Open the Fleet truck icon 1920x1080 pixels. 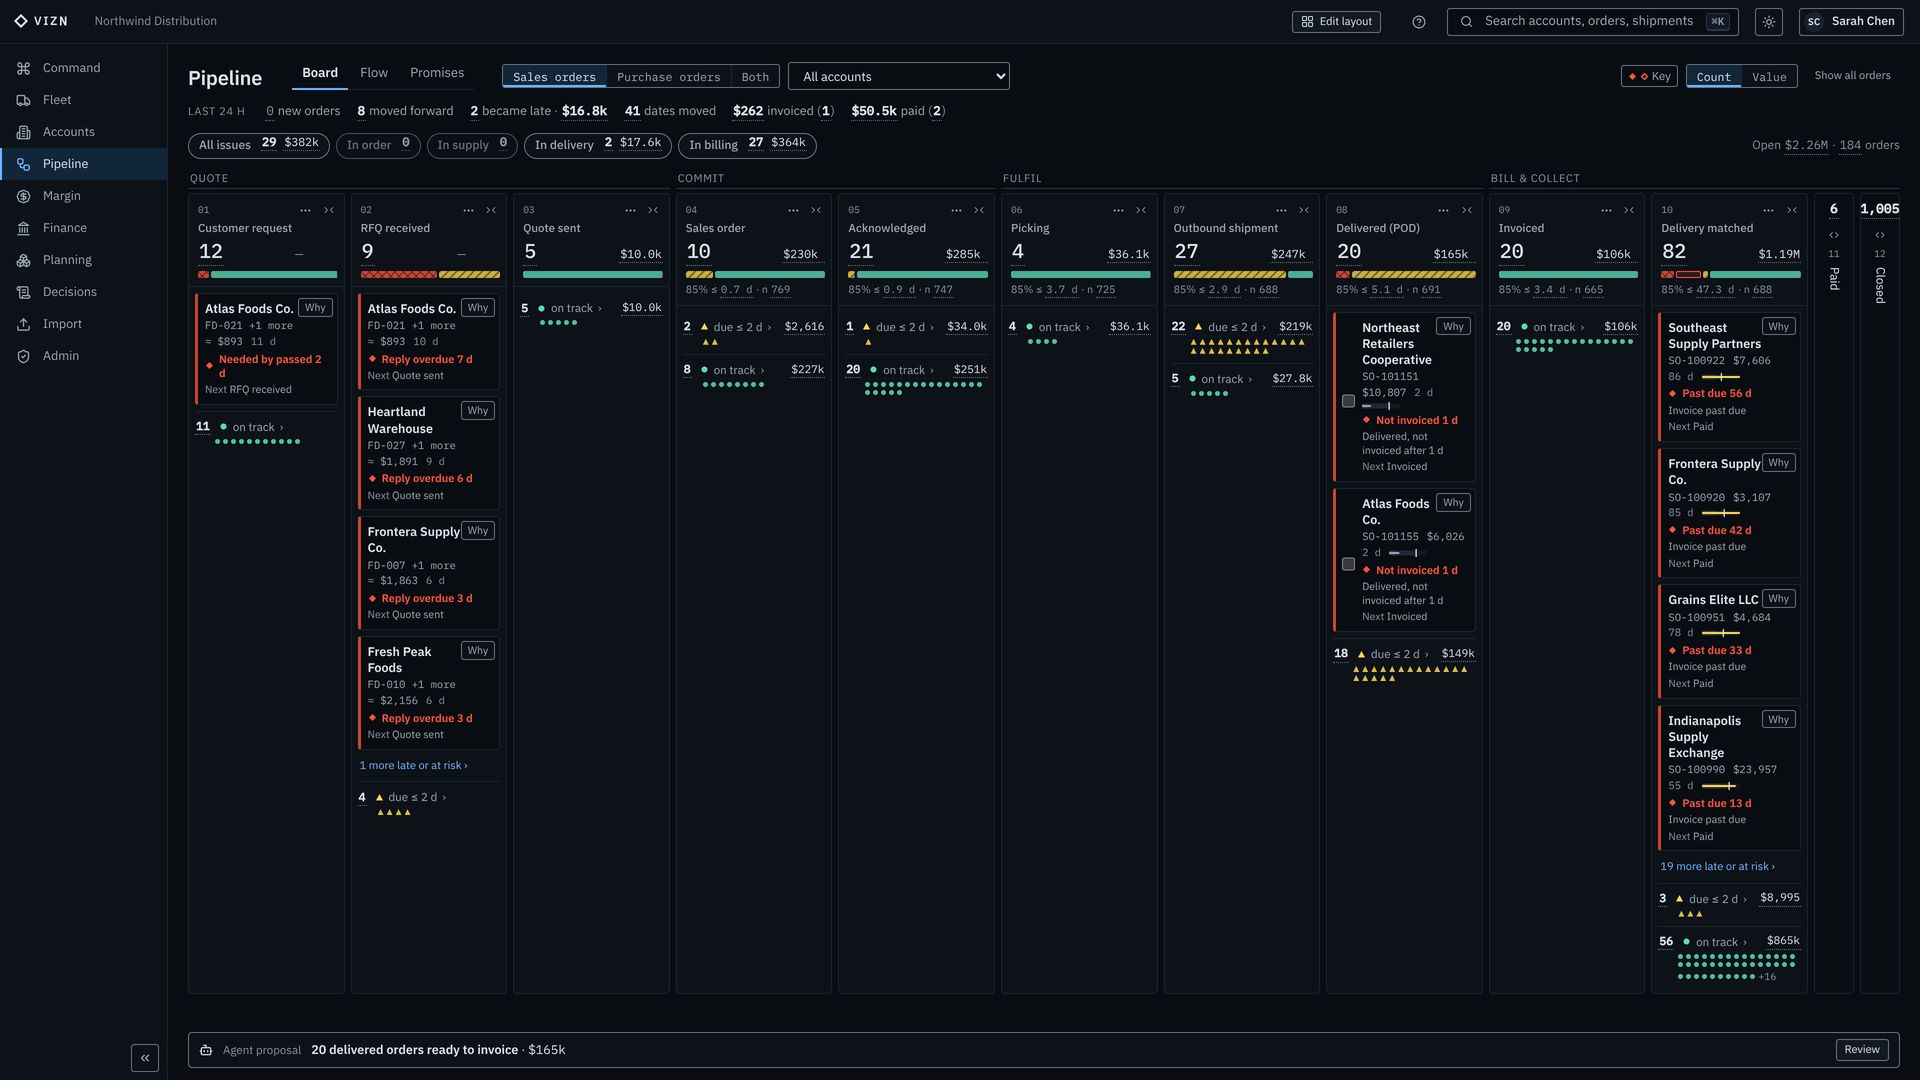(x=23, y=100)
